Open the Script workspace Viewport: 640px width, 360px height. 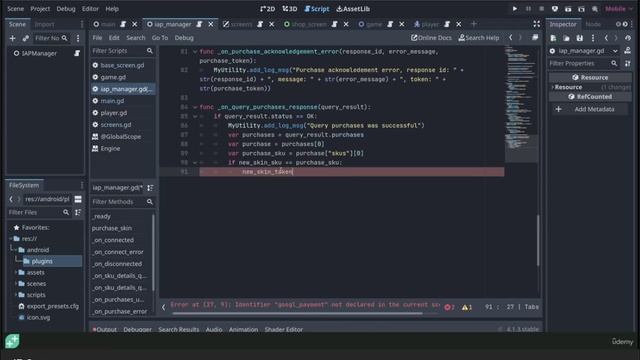coord(317,9)
